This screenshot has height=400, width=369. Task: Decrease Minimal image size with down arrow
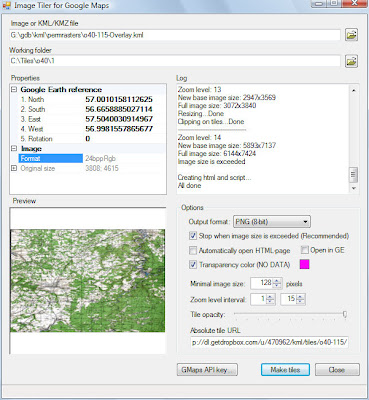[277, 286]
